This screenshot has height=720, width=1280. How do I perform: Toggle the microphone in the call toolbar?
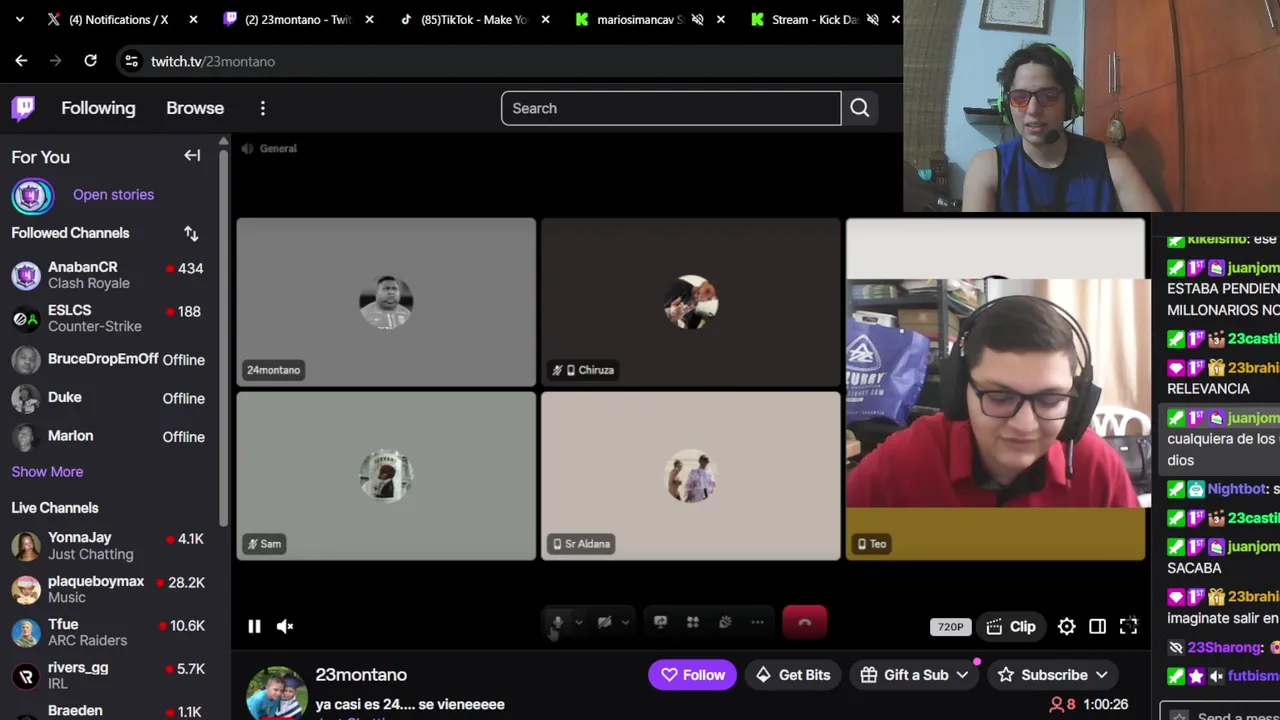pos(557,622)
